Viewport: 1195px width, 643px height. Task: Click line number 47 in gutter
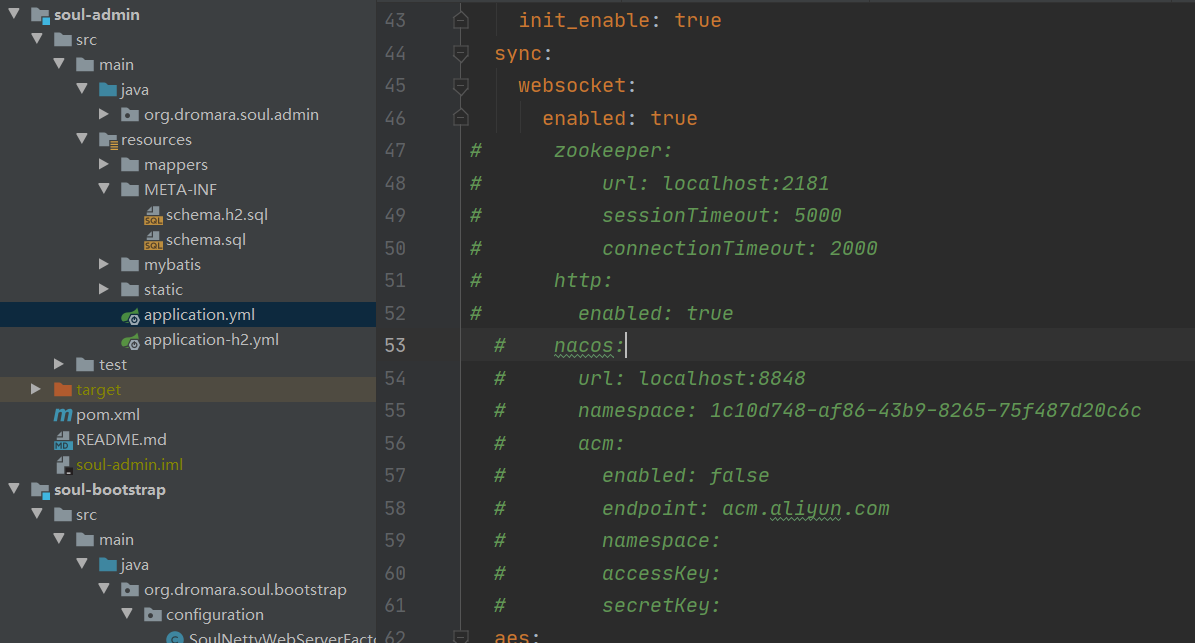pos(395,151)
